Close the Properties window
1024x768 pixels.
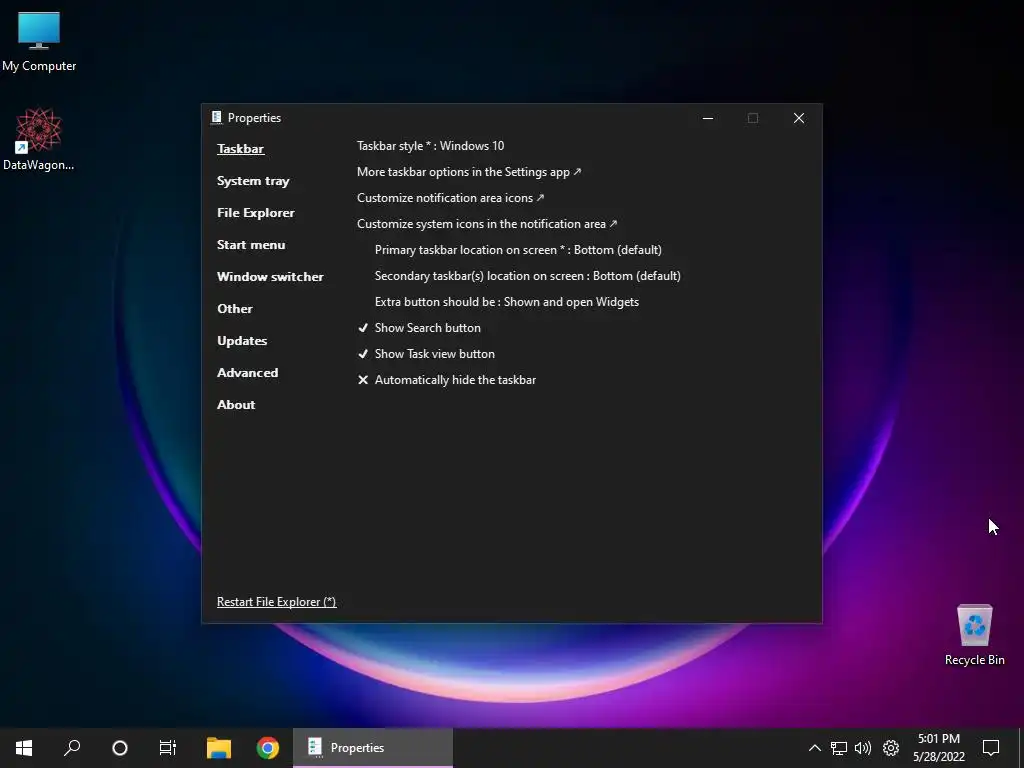[799, 118]
